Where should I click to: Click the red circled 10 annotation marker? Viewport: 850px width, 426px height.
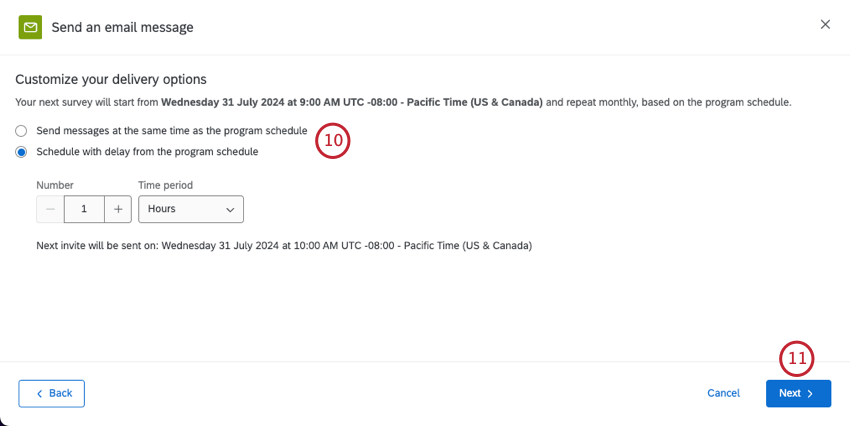tap(333, 141)
